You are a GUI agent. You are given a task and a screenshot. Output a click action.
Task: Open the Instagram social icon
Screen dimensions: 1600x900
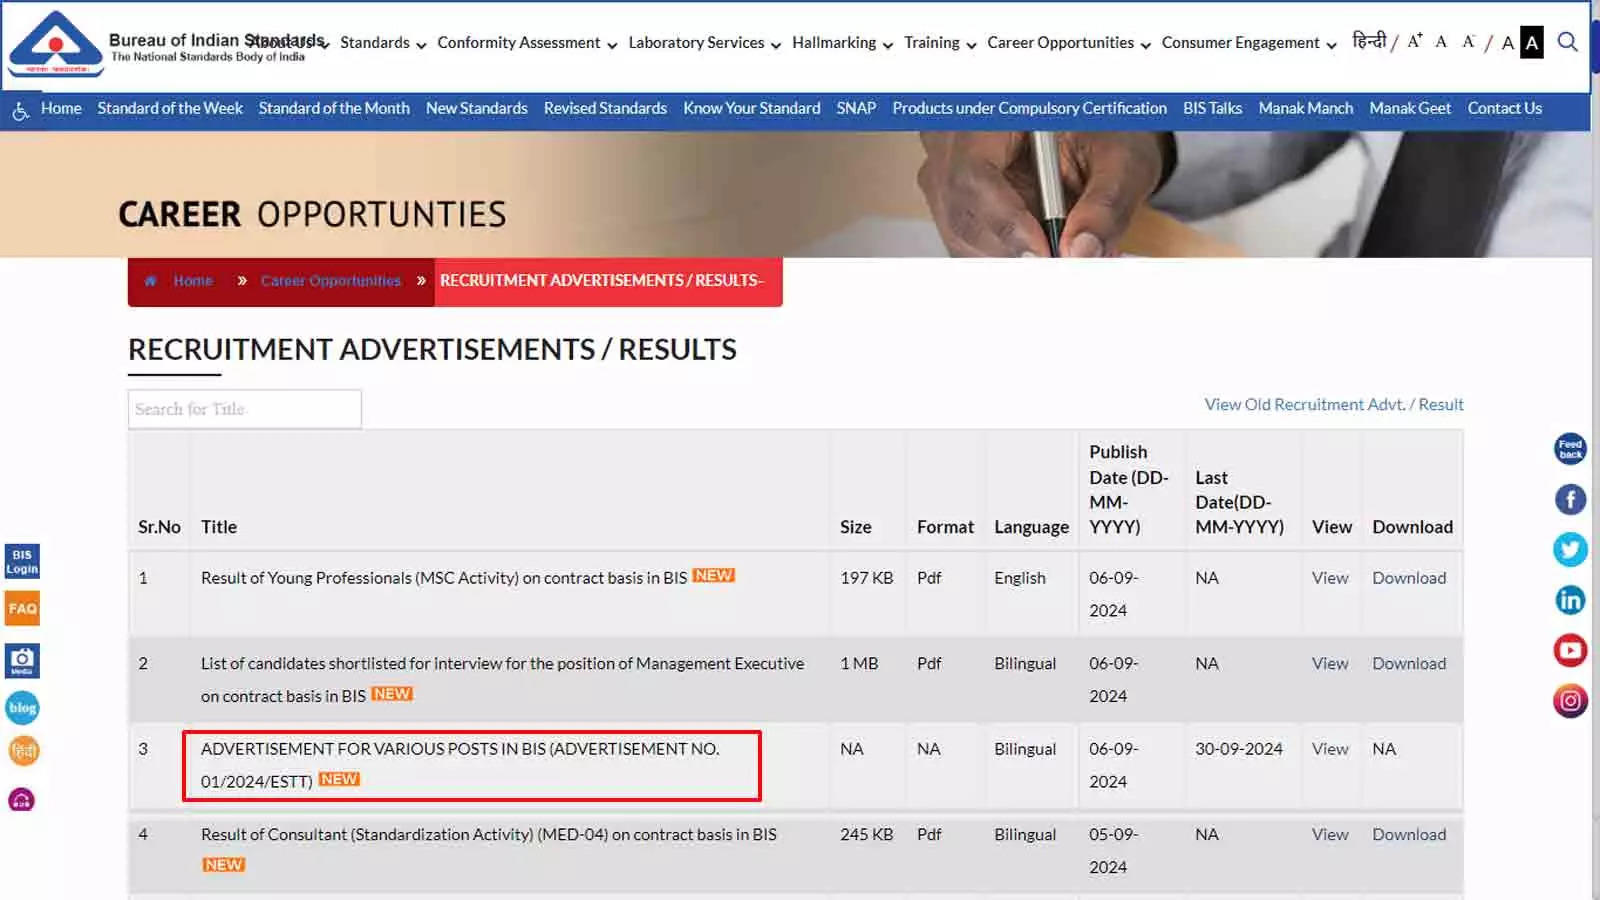point(1570,701)
